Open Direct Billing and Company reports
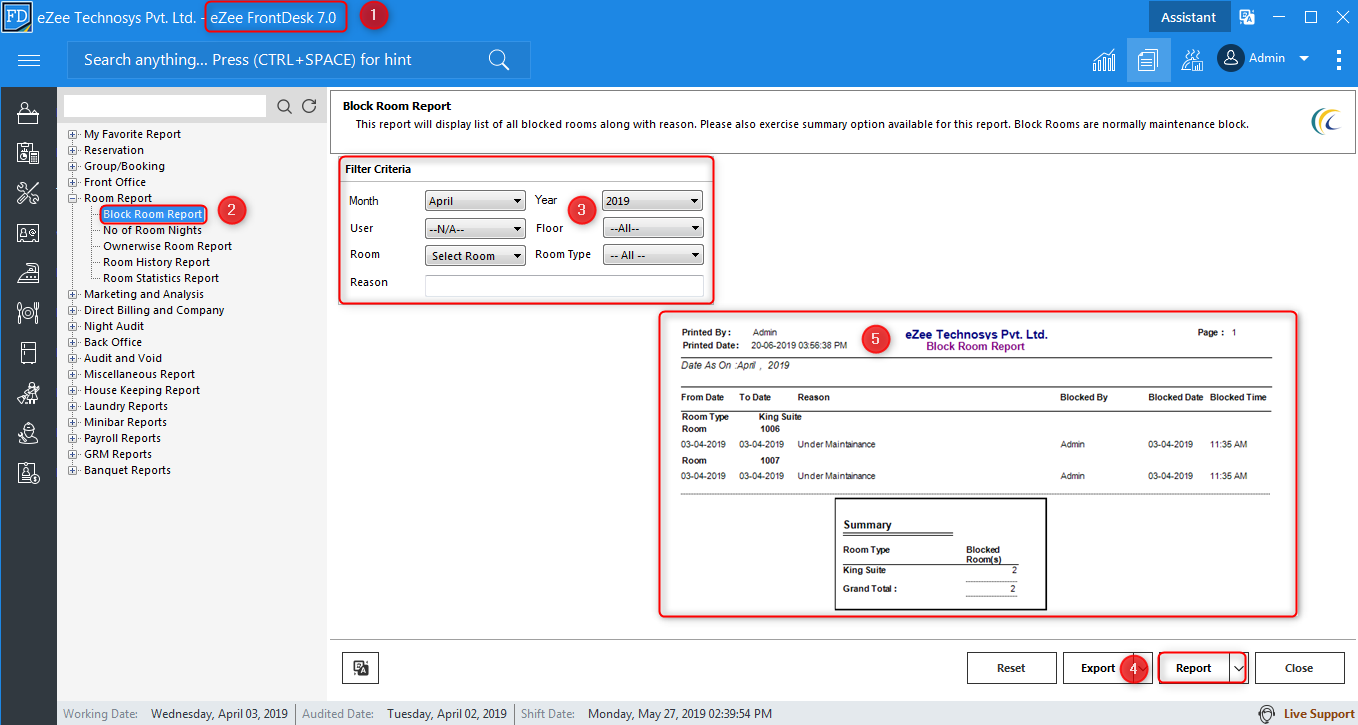The width and height of the screenshot is (1358, 725). [154, 310]
